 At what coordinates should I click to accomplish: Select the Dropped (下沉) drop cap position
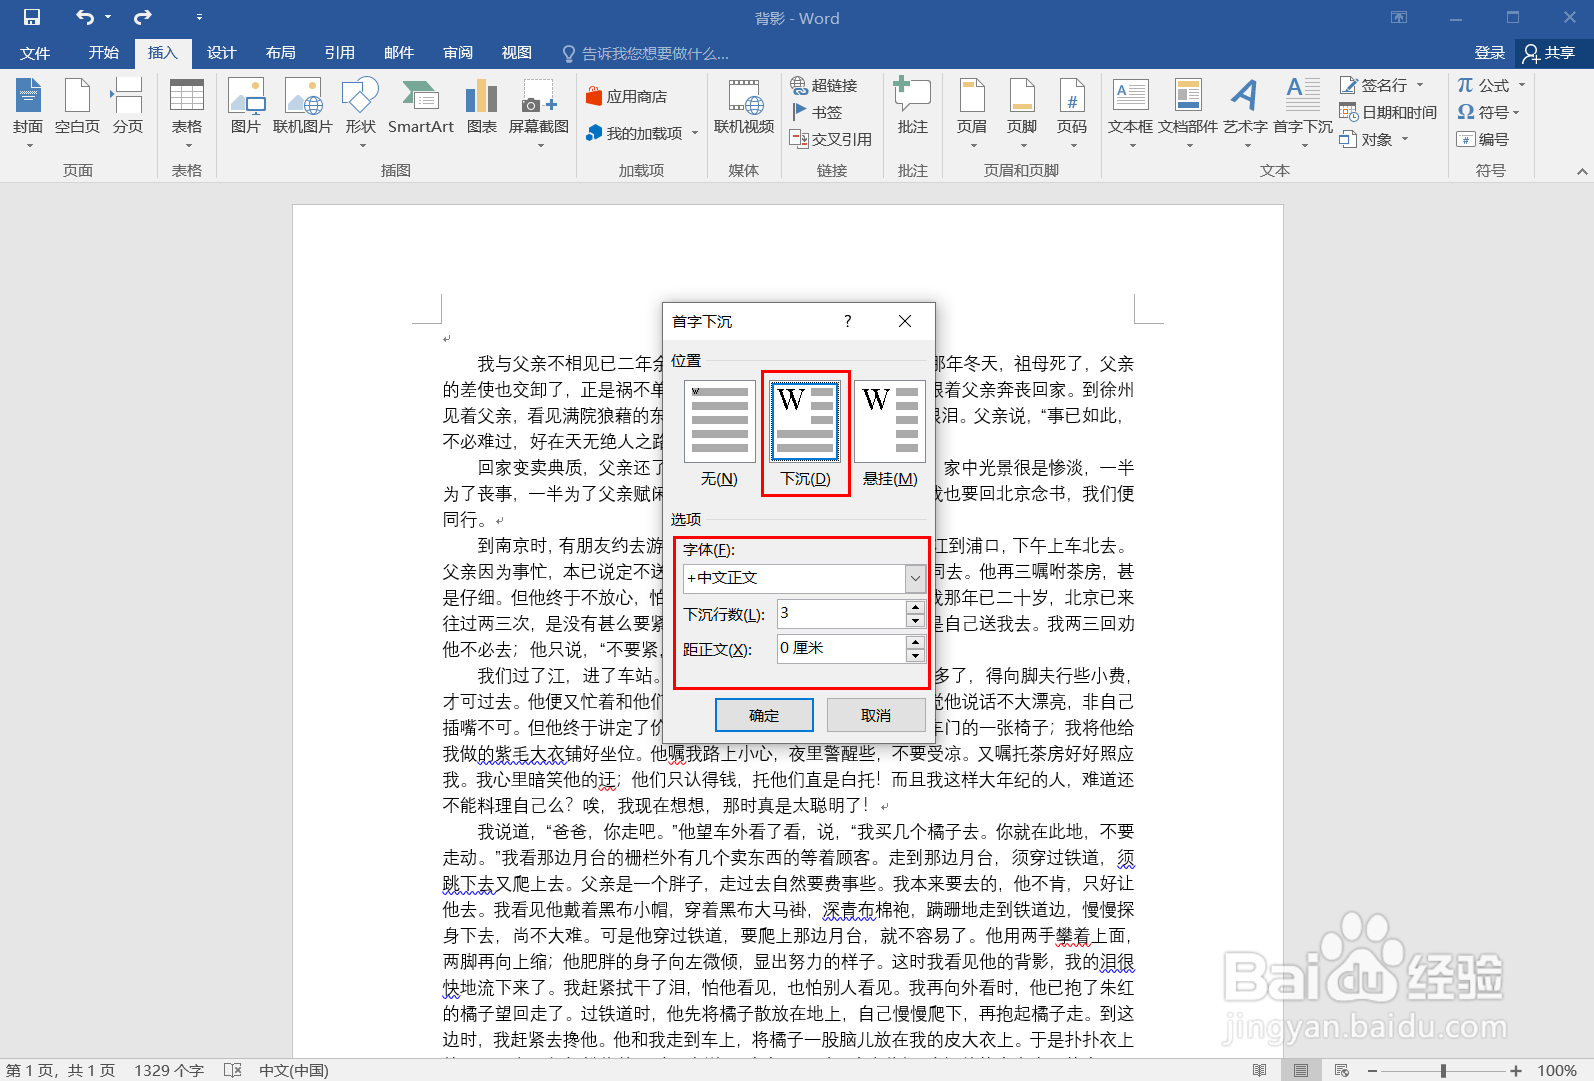pyautogui.click(x=806, y=433)
